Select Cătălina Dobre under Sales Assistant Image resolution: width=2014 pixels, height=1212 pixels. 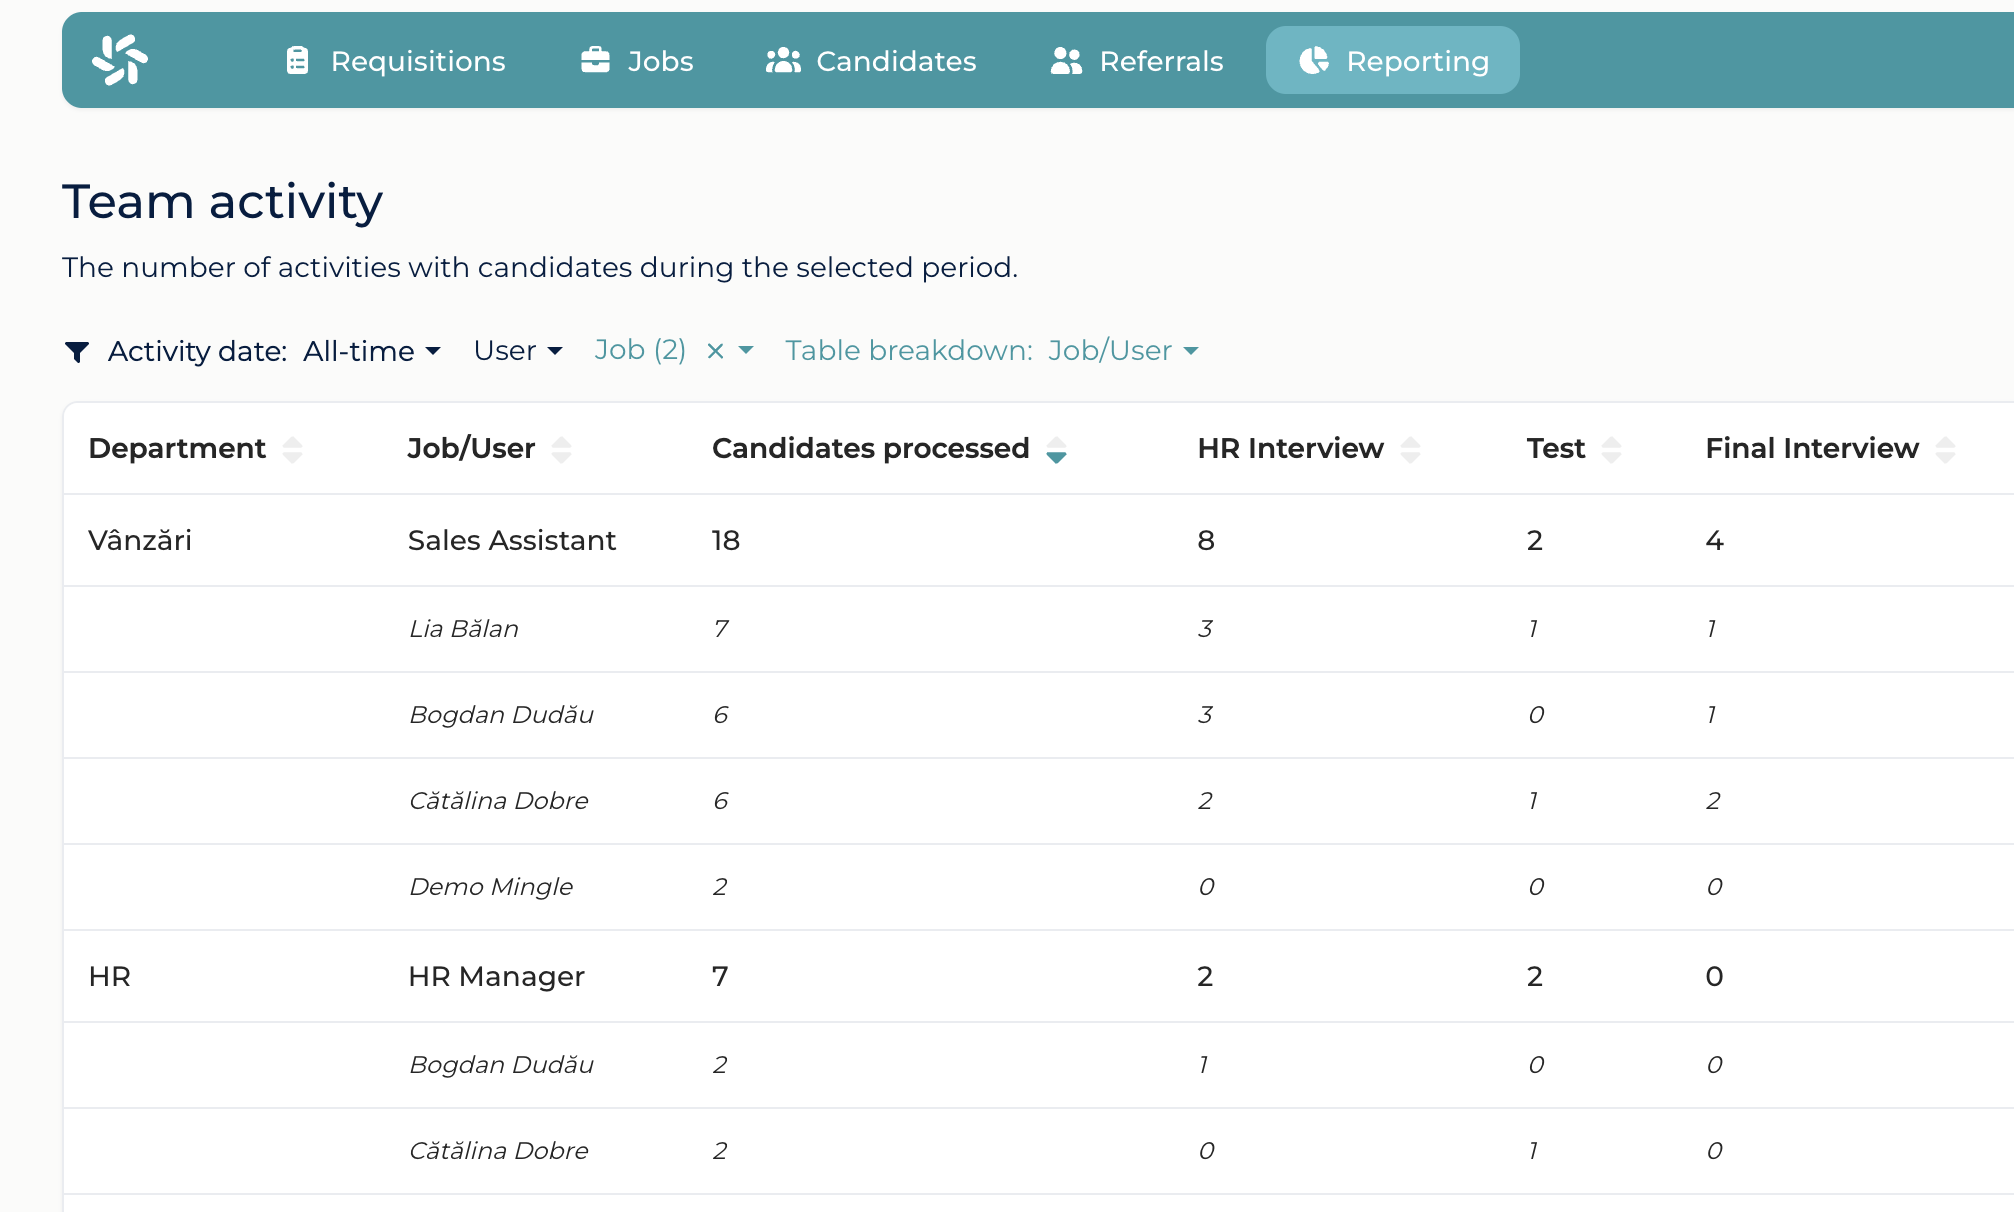coord(1039,801)
